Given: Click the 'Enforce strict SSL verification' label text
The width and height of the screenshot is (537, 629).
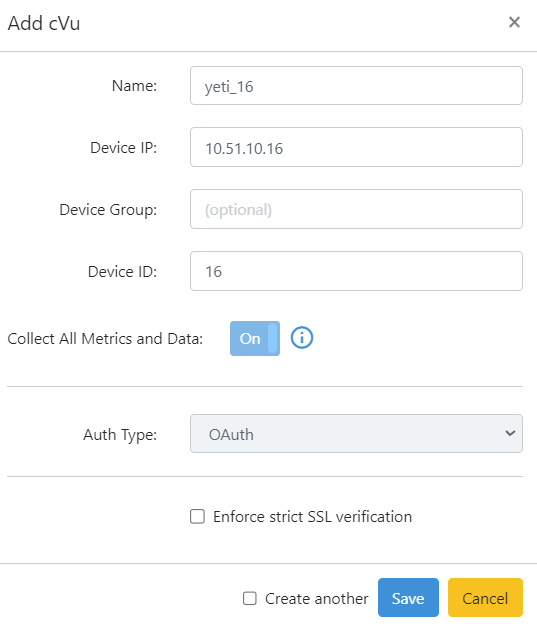Looking at the screenshot, I should (x=312, y=517).
